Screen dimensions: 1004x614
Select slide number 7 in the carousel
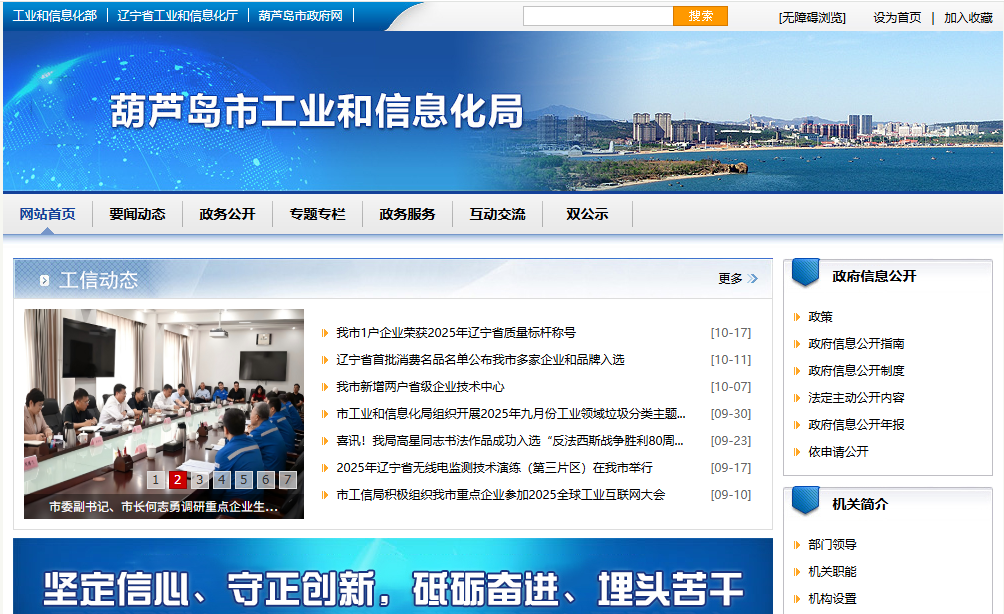pos(288,480)
